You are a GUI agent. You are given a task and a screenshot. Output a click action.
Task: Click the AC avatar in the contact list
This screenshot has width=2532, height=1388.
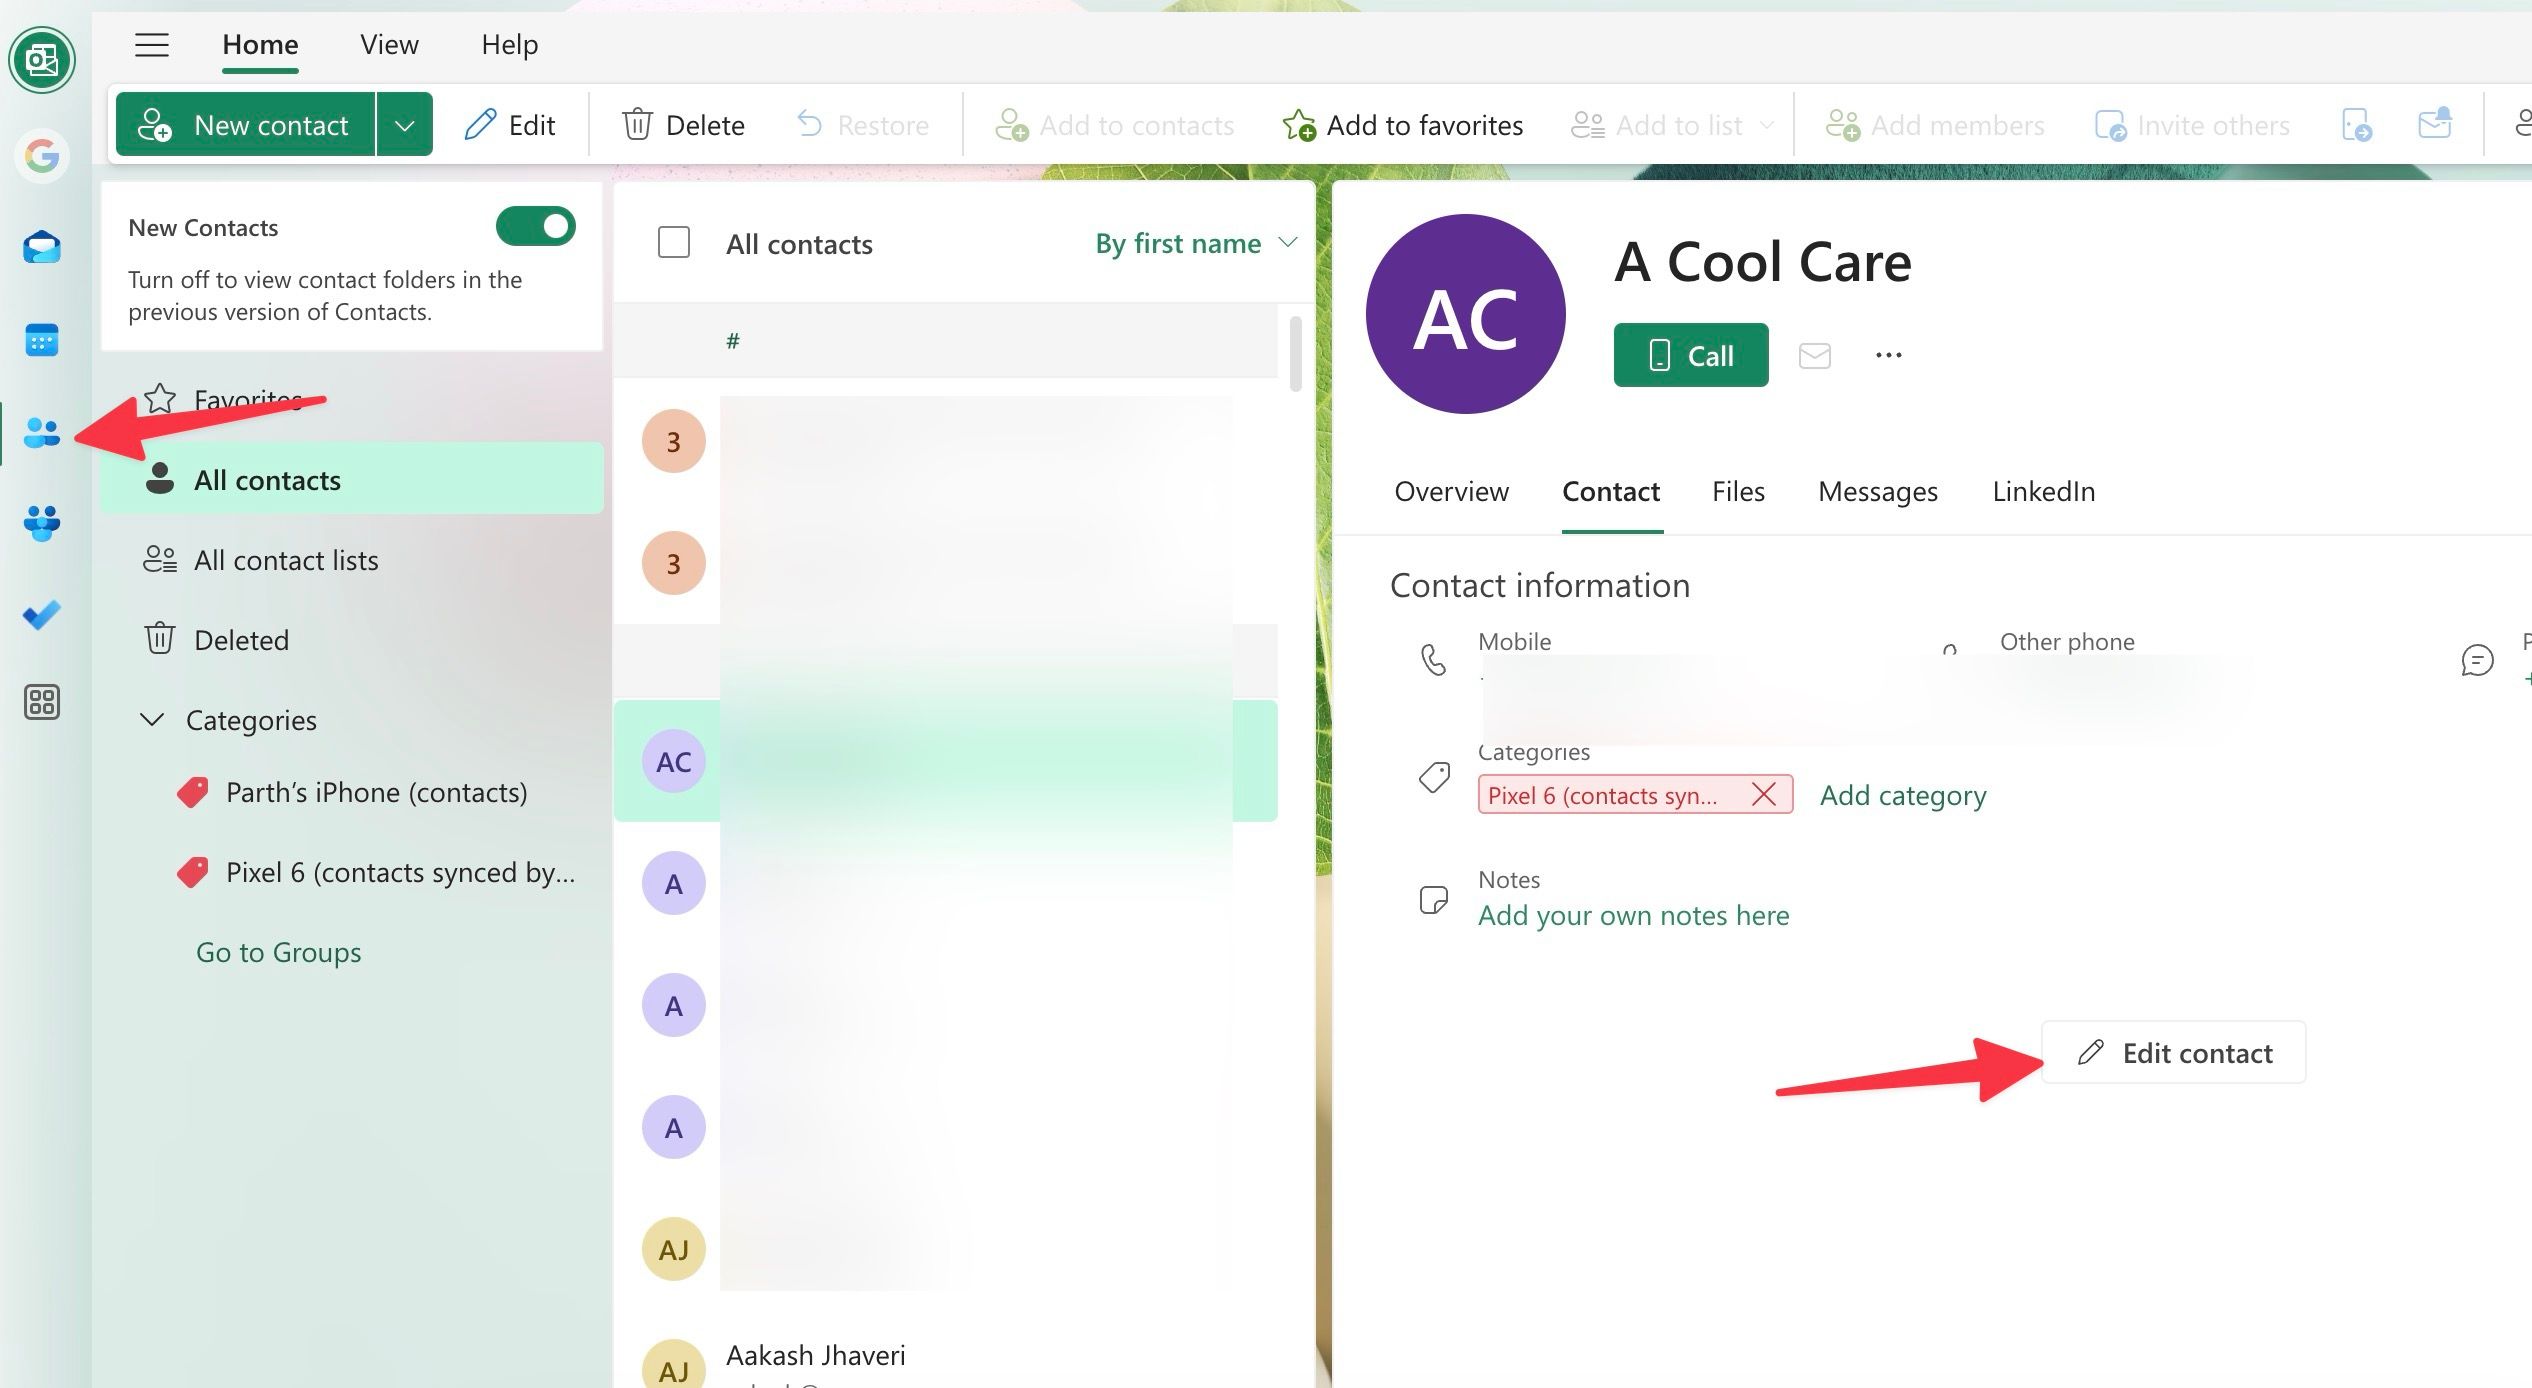[674, 762]
